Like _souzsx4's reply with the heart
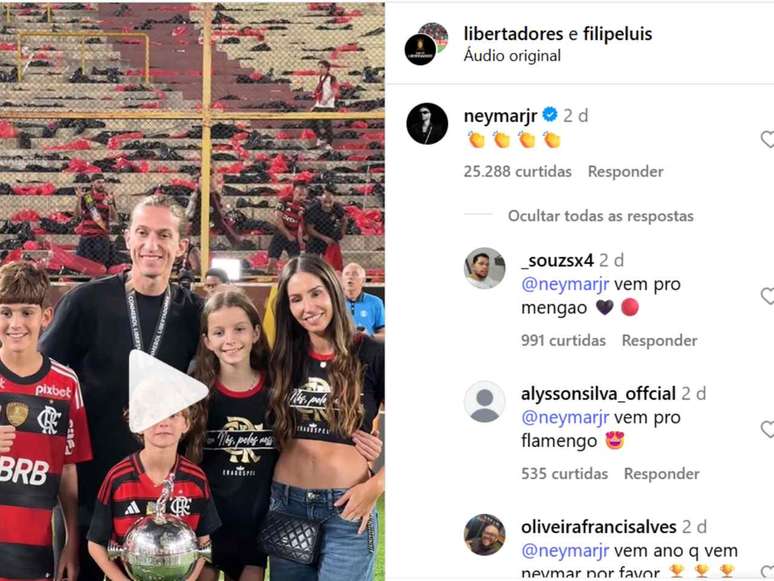The width and height of the screenshot is (774, 581). point(767,296)
